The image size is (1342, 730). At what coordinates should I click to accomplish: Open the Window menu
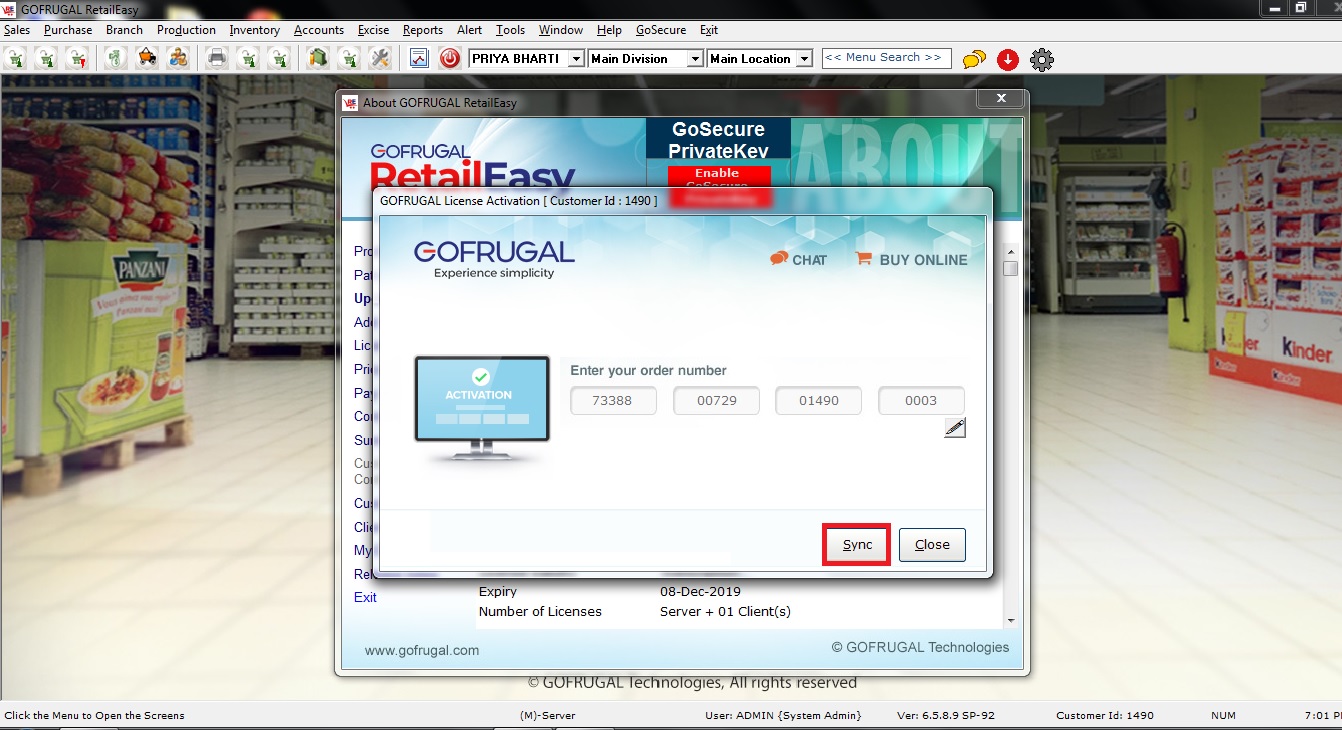[x=561, y=30]
